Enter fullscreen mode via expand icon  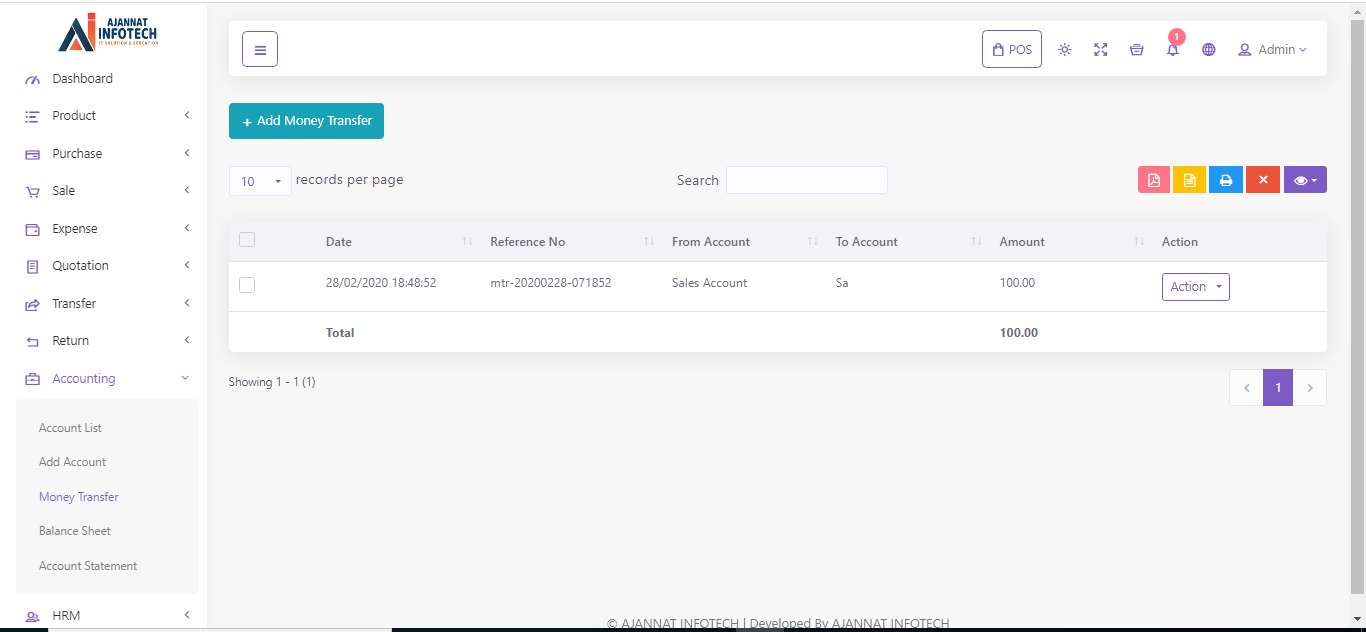(1101, 49)
